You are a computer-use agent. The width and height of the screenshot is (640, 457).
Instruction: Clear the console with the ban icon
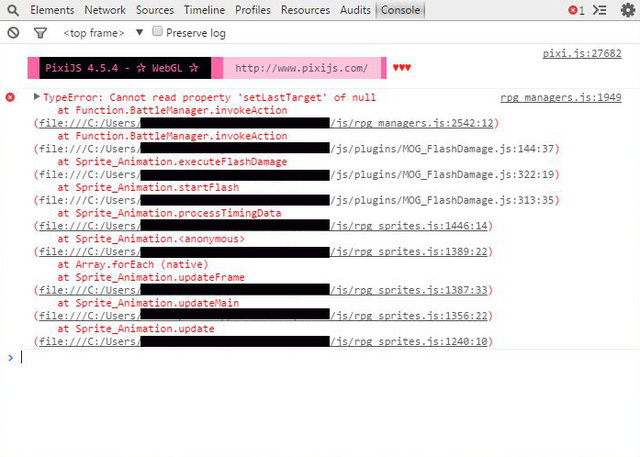pos(13,33)
